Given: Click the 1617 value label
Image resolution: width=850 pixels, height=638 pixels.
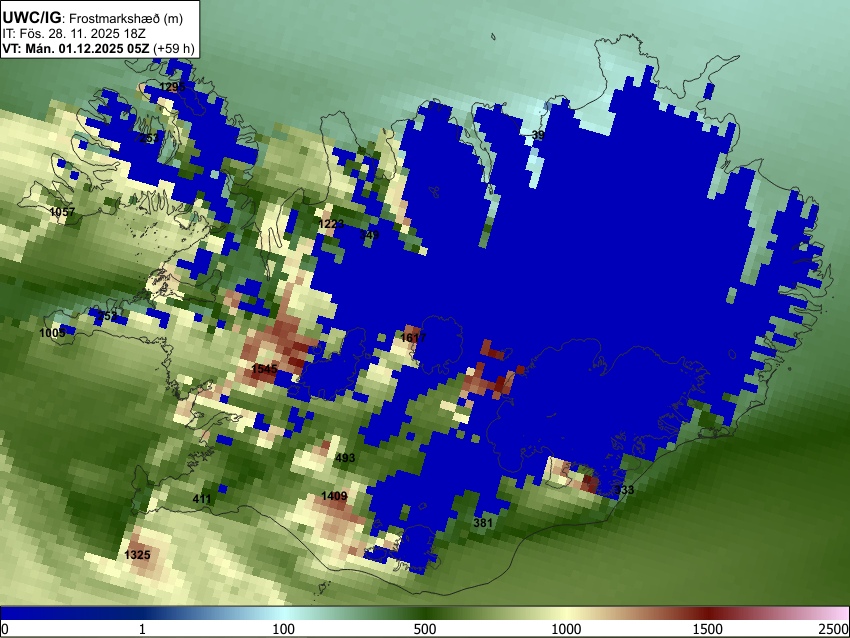Looking at the screenshot, I should (x=413, y=338).
